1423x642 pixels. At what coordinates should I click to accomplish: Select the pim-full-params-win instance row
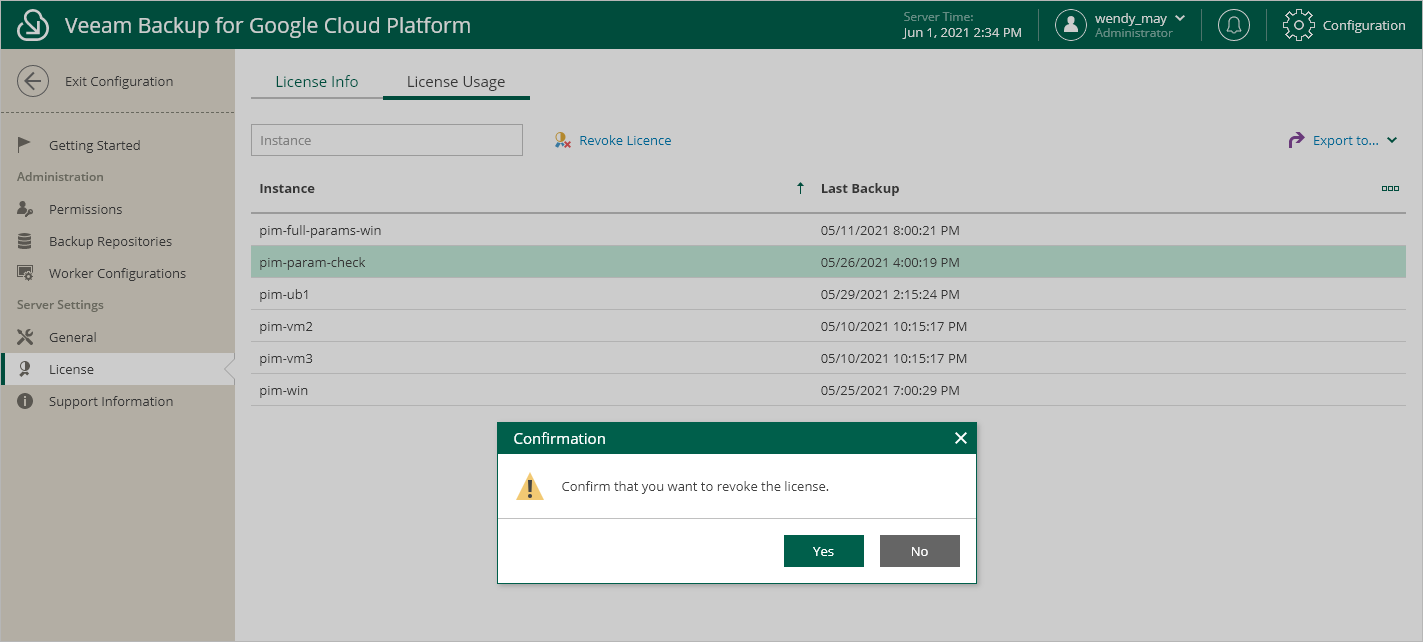click(828, 230)
